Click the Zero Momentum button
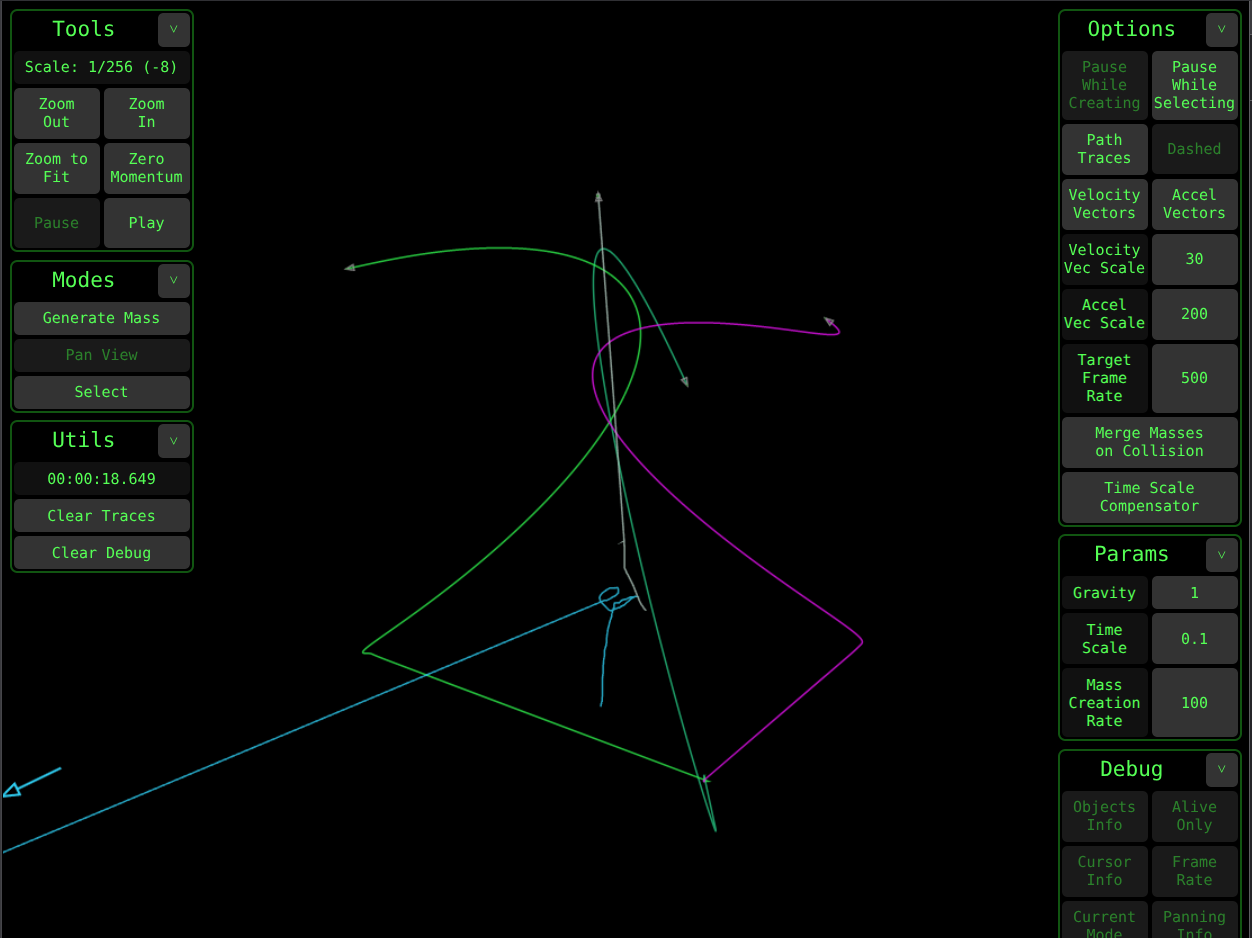Screen dimensions: 1252x938 (147, 168)
